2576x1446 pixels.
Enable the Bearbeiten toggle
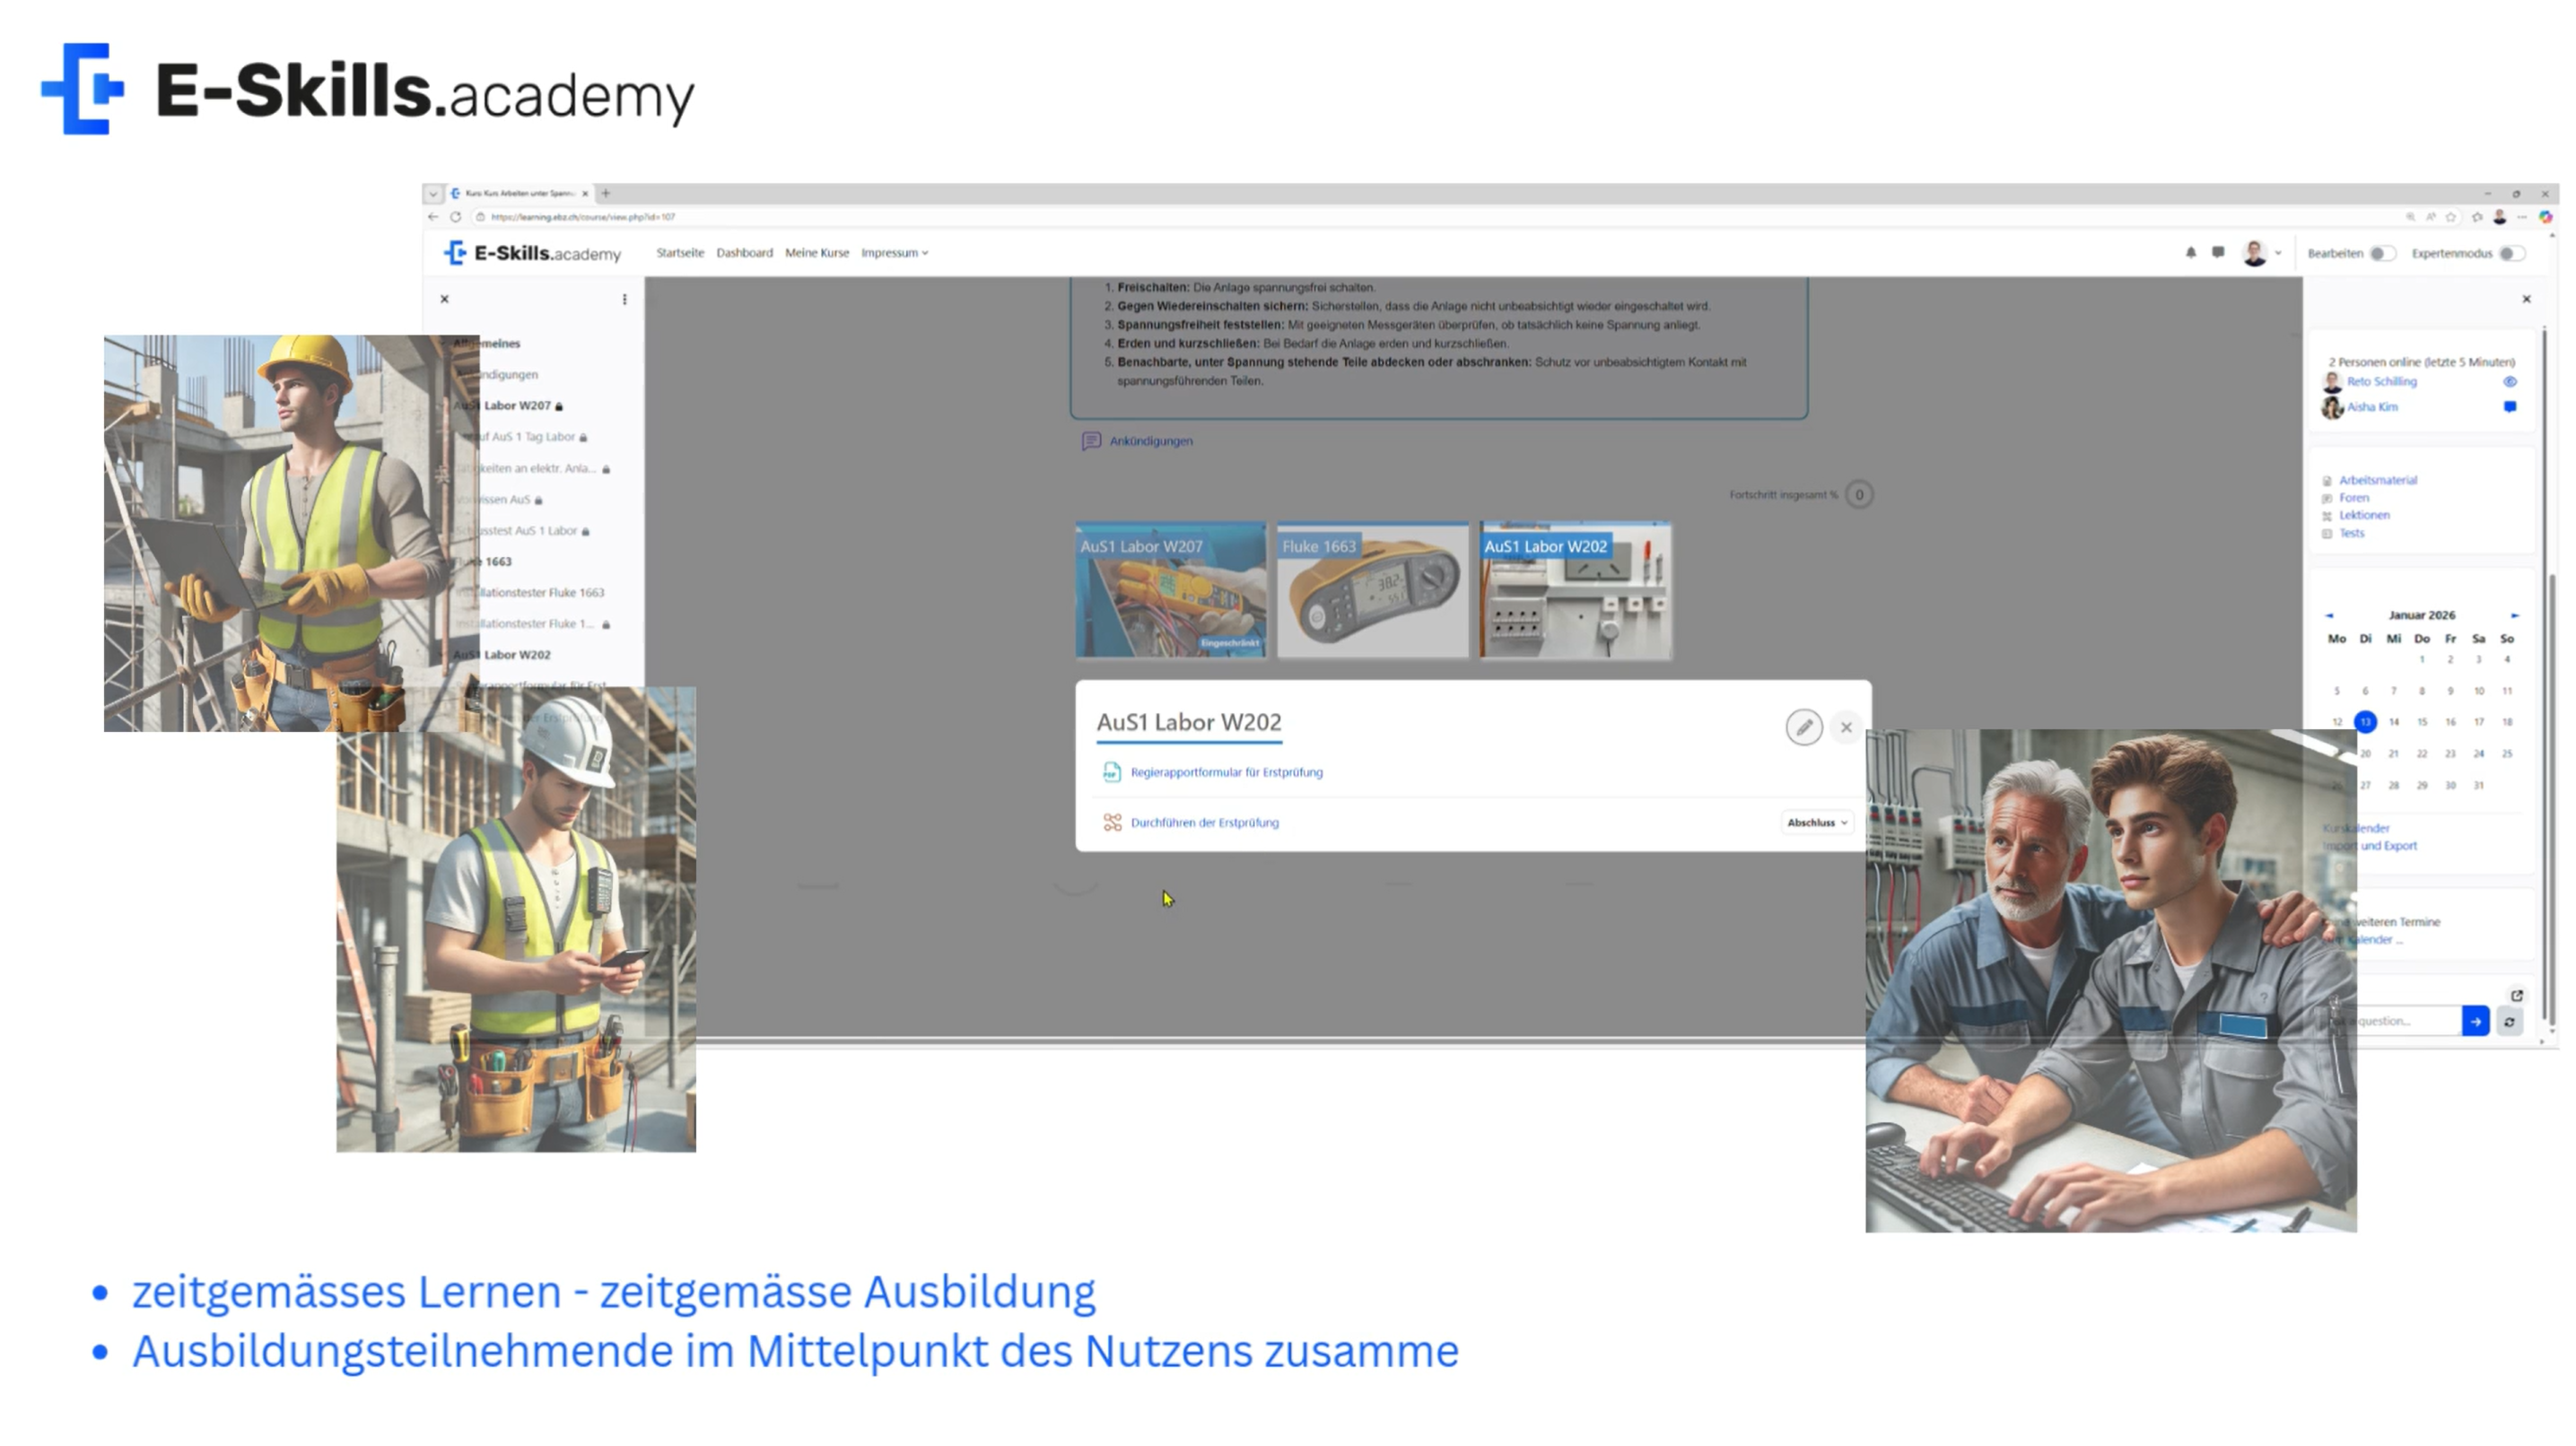coord(2382,253)
